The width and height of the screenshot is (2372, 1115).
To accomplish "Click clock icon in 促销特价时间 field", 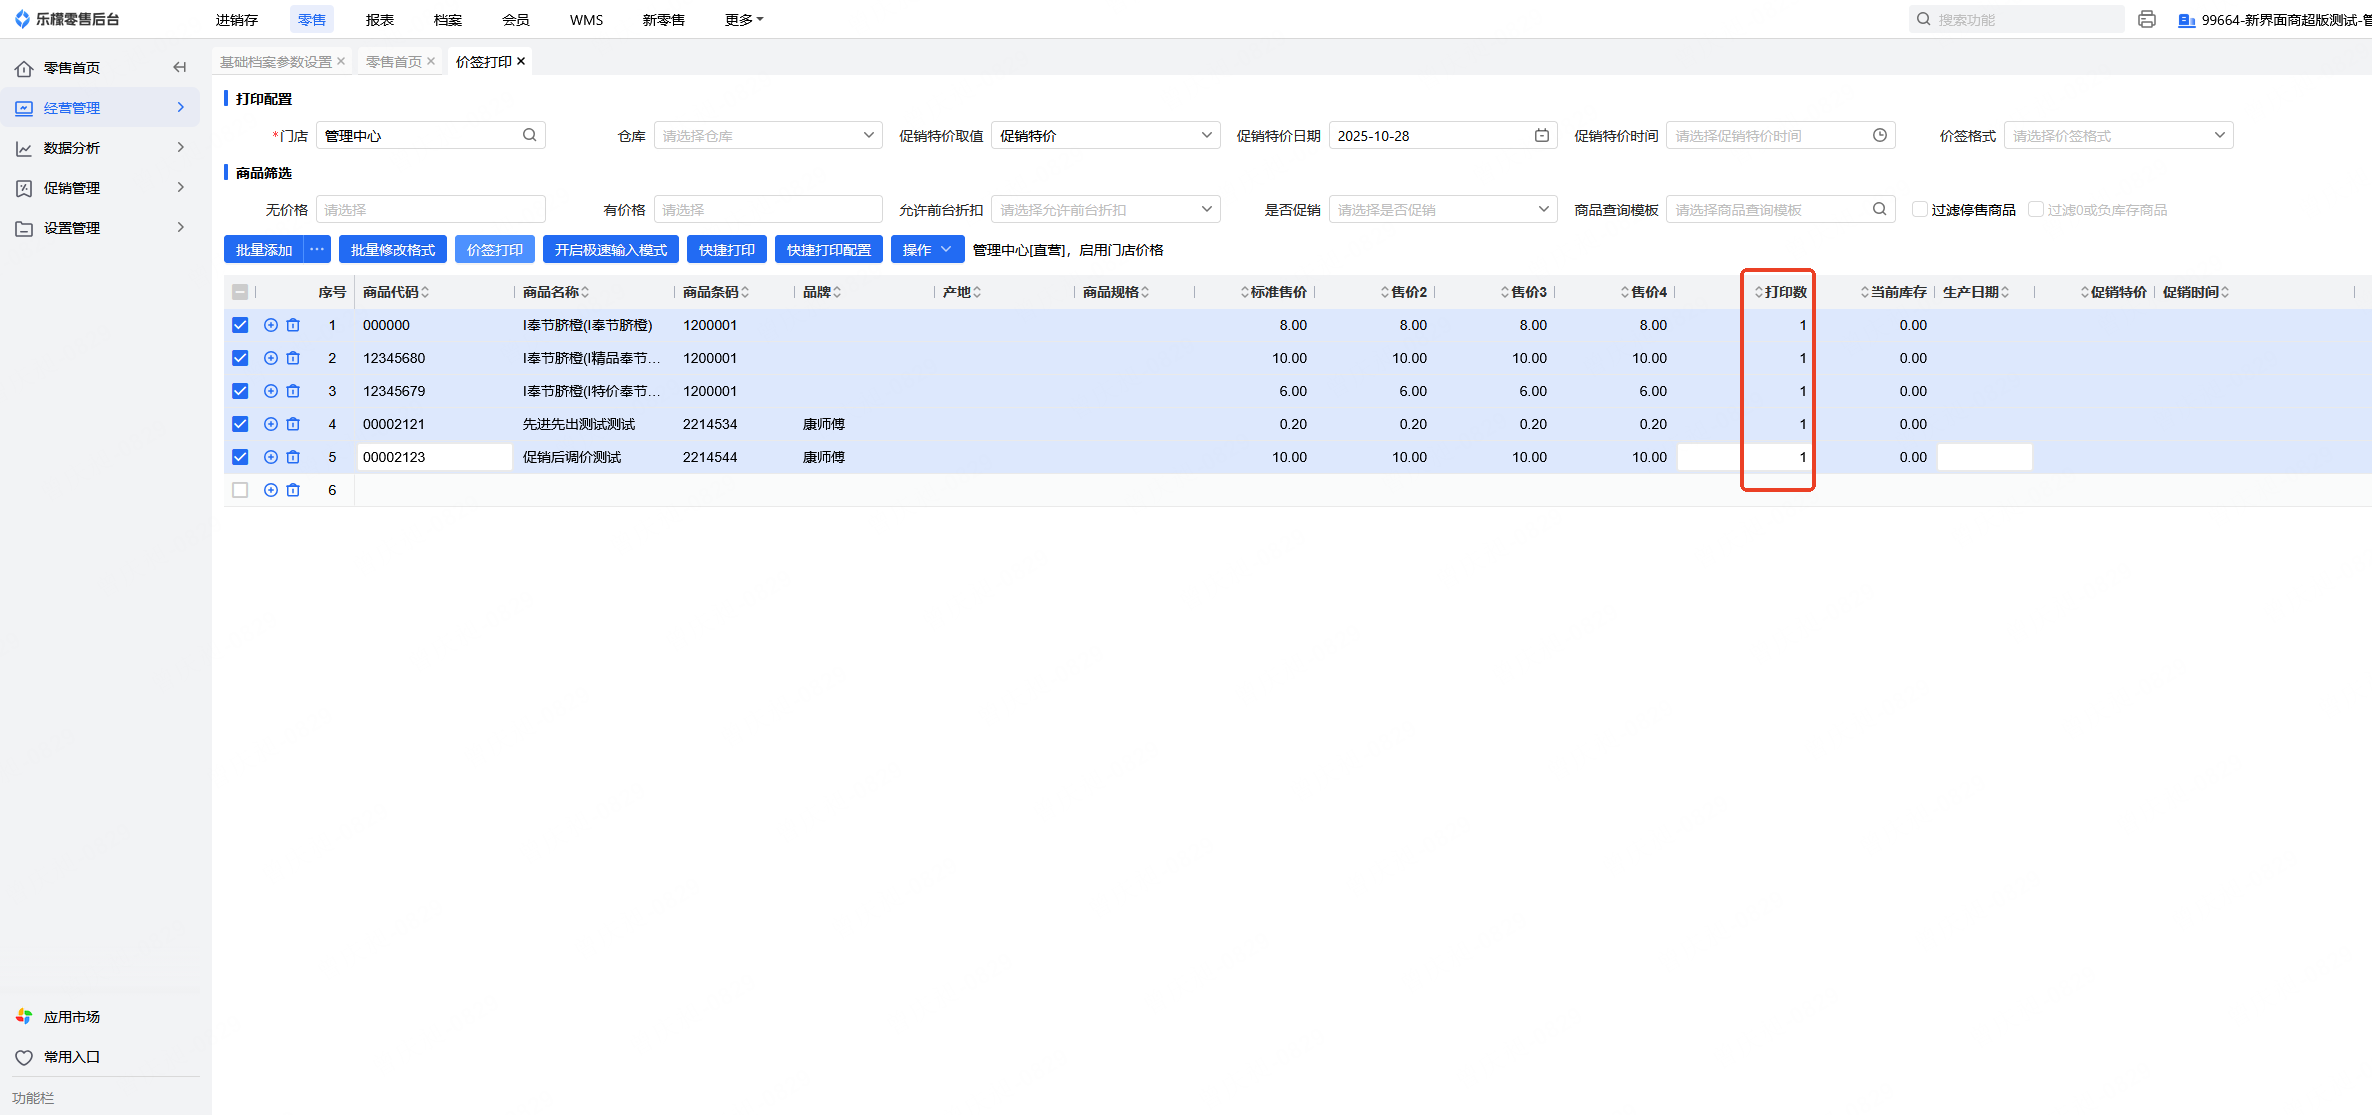I will coord(1880,135).
